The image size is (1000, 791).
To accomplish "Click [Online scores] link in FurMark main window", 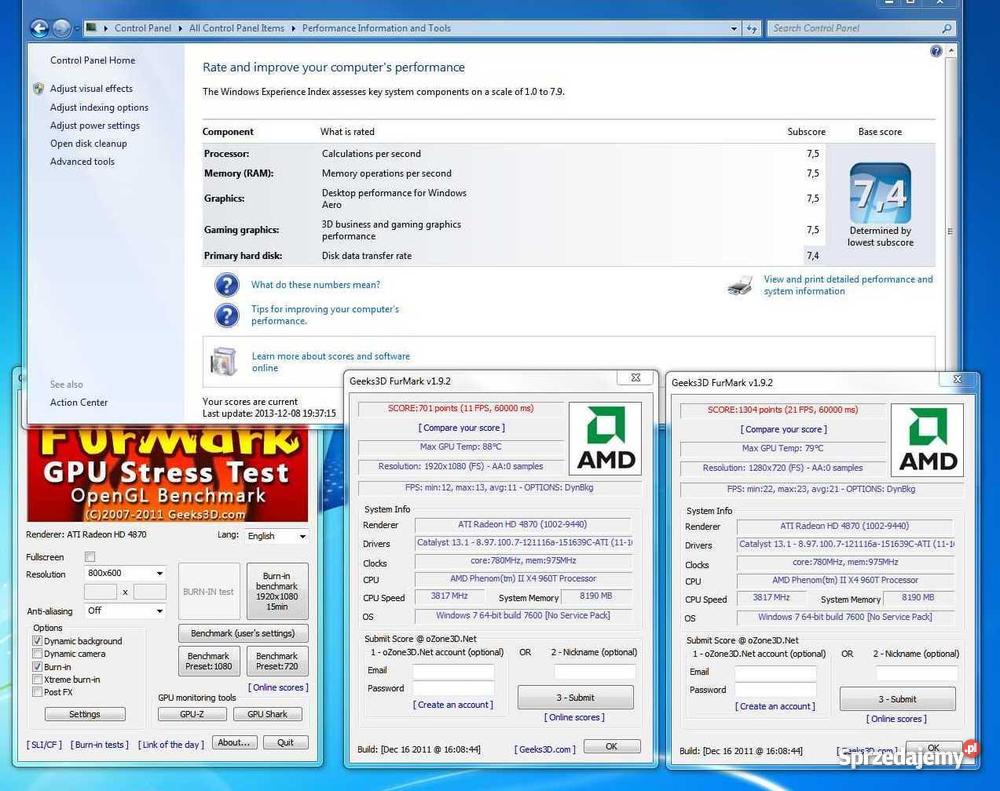I will tap(278, 688).
